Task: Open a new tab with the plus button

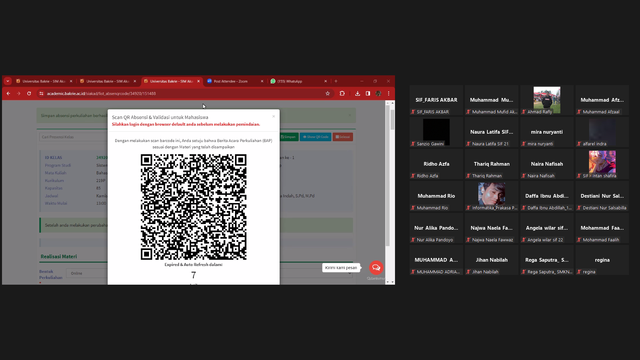Action: pos(336,81)
